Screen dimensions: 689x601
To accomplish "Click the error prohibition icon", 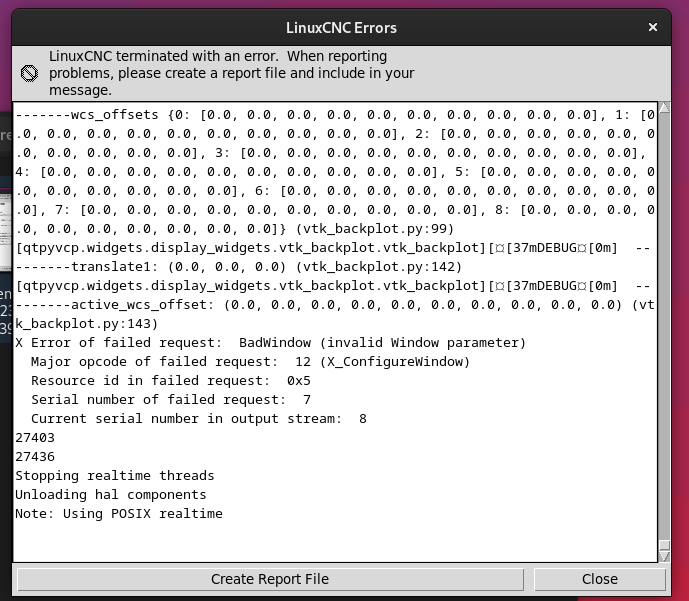I will coord(29,73).
